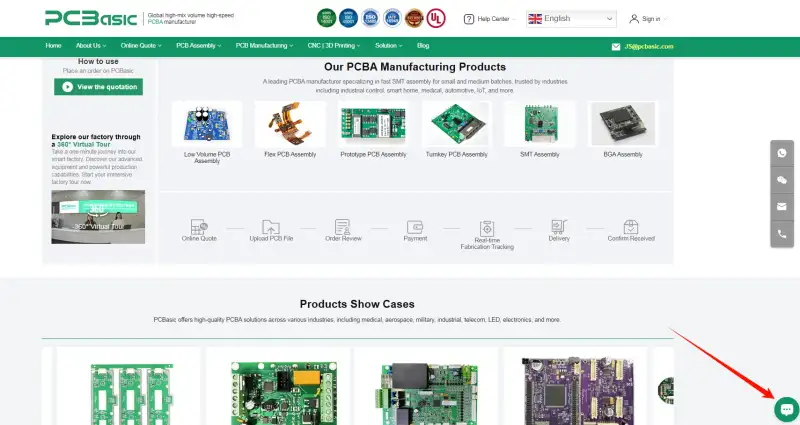Open the 360° Virtual Tour thumbnail

[98, 217]
